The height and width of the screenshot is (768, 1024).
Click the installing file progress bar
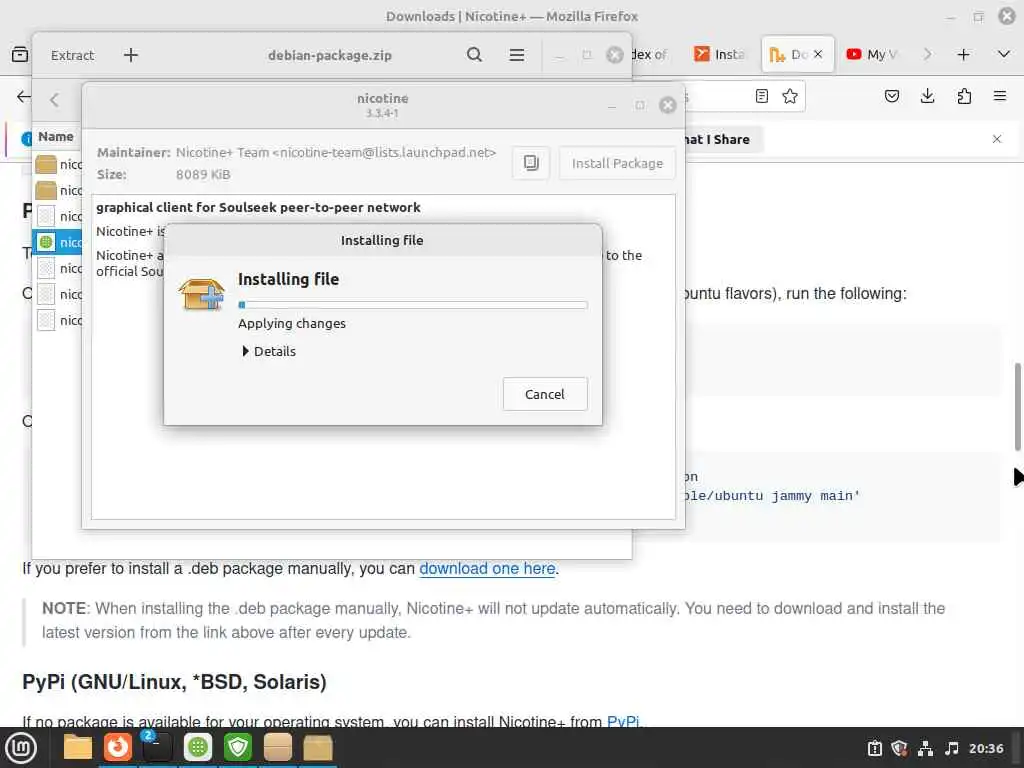tap(413, 305)
